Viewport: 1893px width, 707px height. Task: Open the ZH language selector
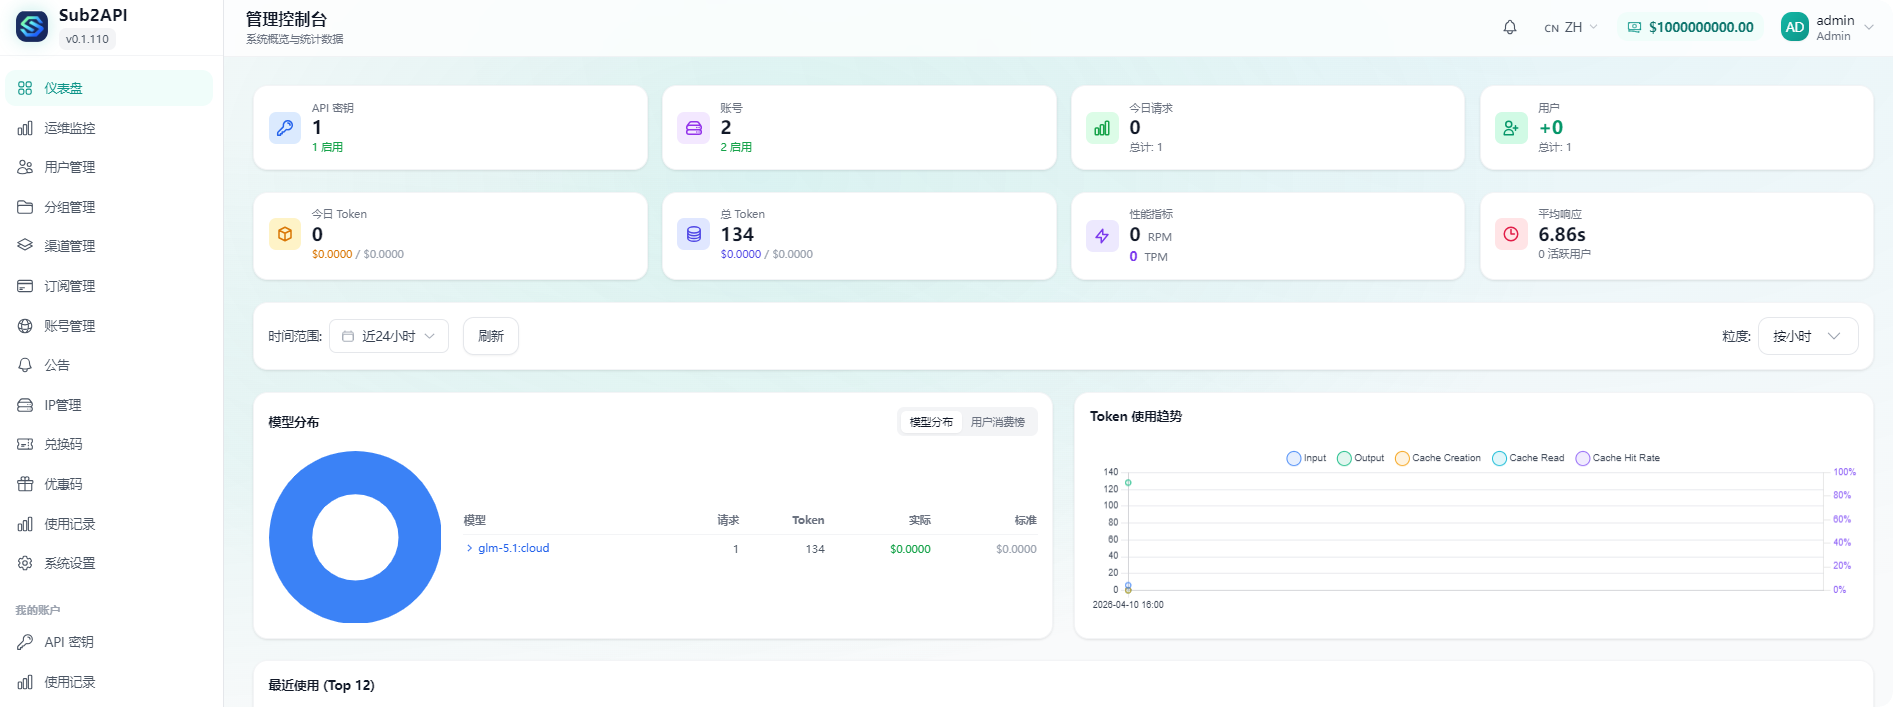tap(1571, 28)
